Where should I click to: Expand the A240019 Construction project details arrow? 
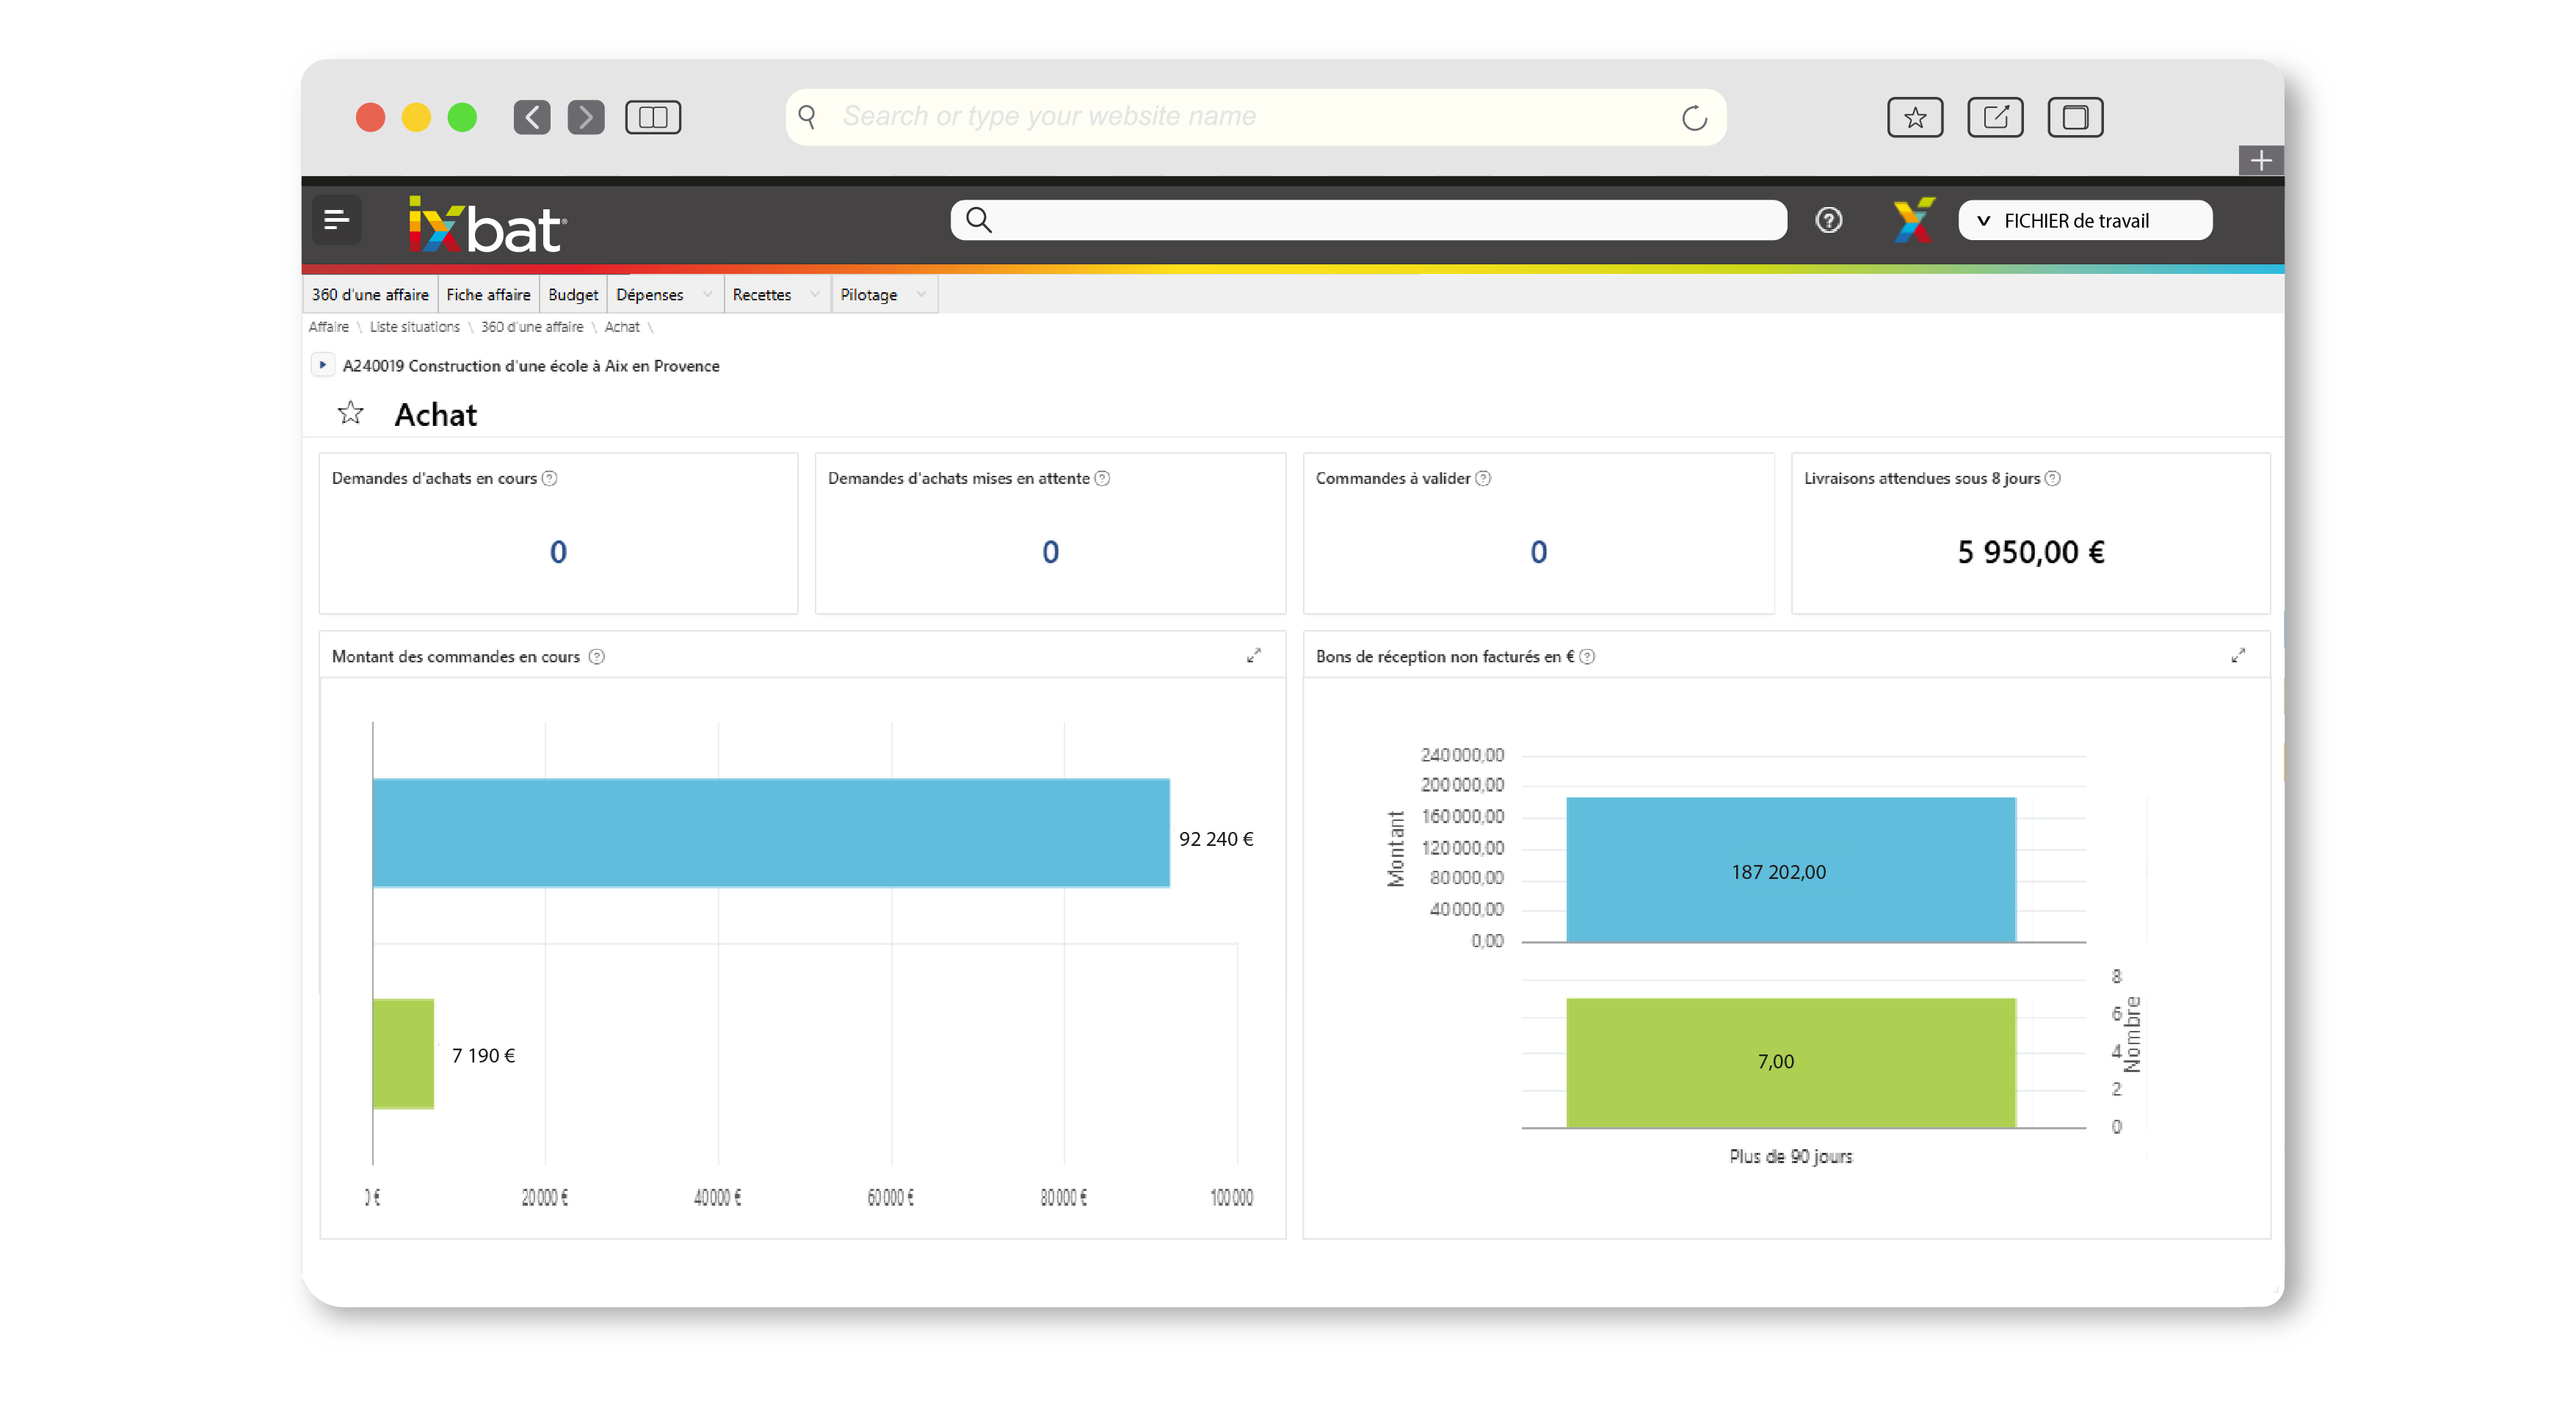tap(322, 365)
